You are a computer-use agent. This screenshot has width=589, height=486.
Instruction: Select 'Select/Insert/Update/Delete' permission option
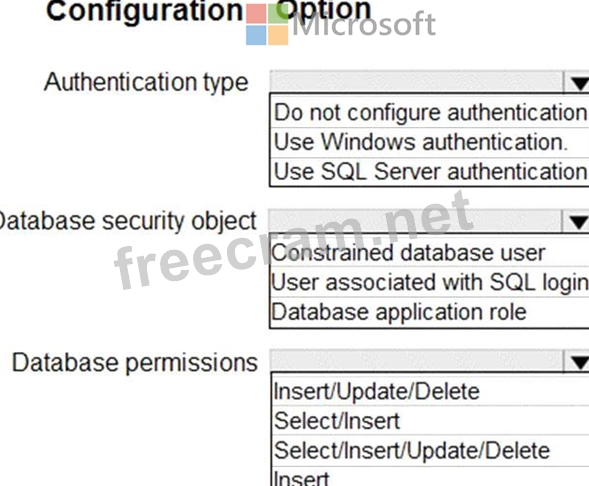[x=430, y=450]
